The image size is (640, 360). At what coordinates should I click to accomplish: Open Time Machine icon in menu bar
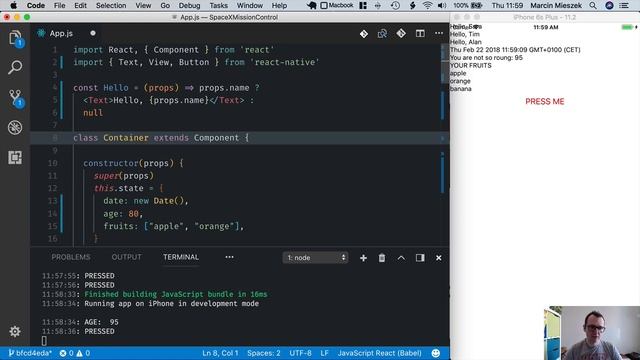pos(395,5)
